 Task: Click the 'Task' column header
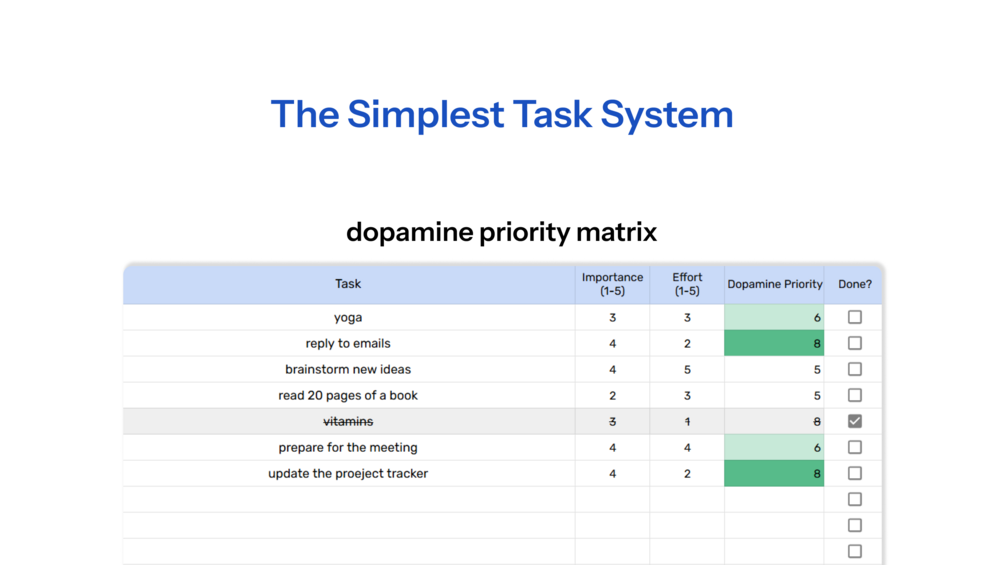349,284
